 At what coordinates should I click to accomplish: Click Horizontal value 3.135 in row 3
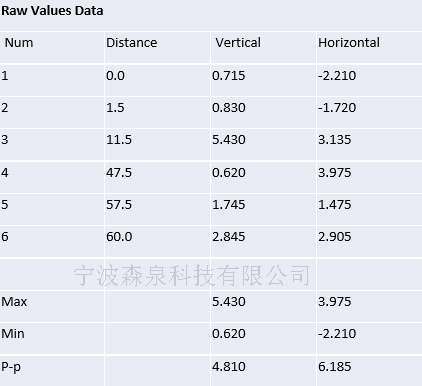(335, 139)
